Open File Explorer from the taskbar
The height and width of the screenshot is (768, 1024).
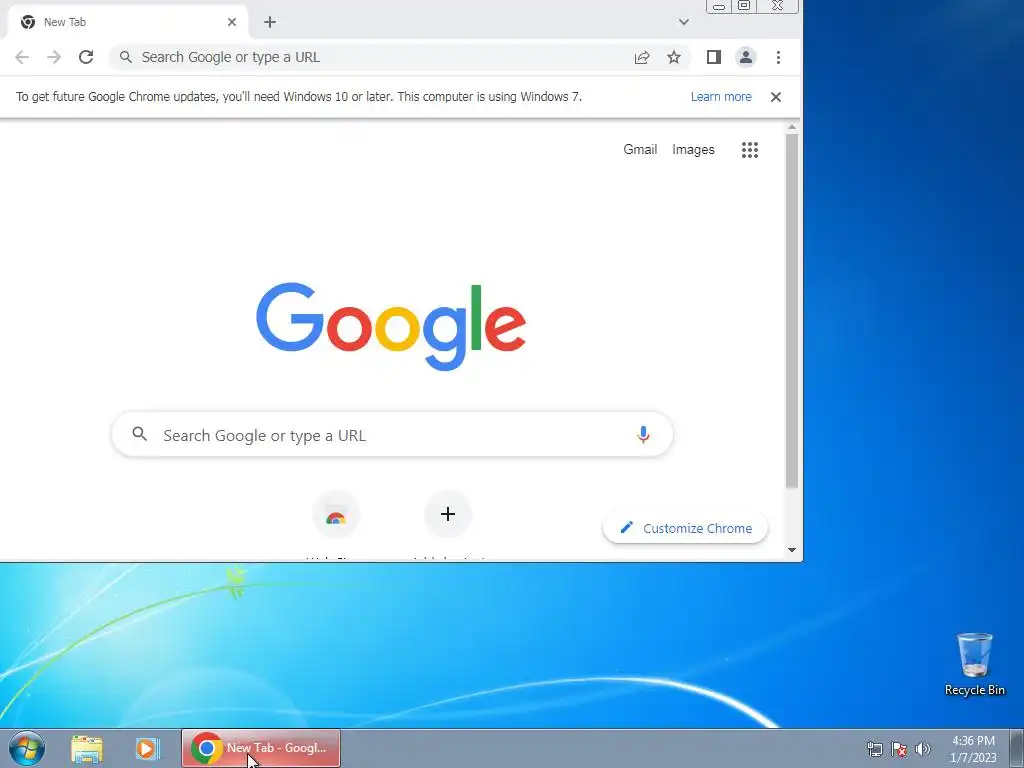[87, 749]
